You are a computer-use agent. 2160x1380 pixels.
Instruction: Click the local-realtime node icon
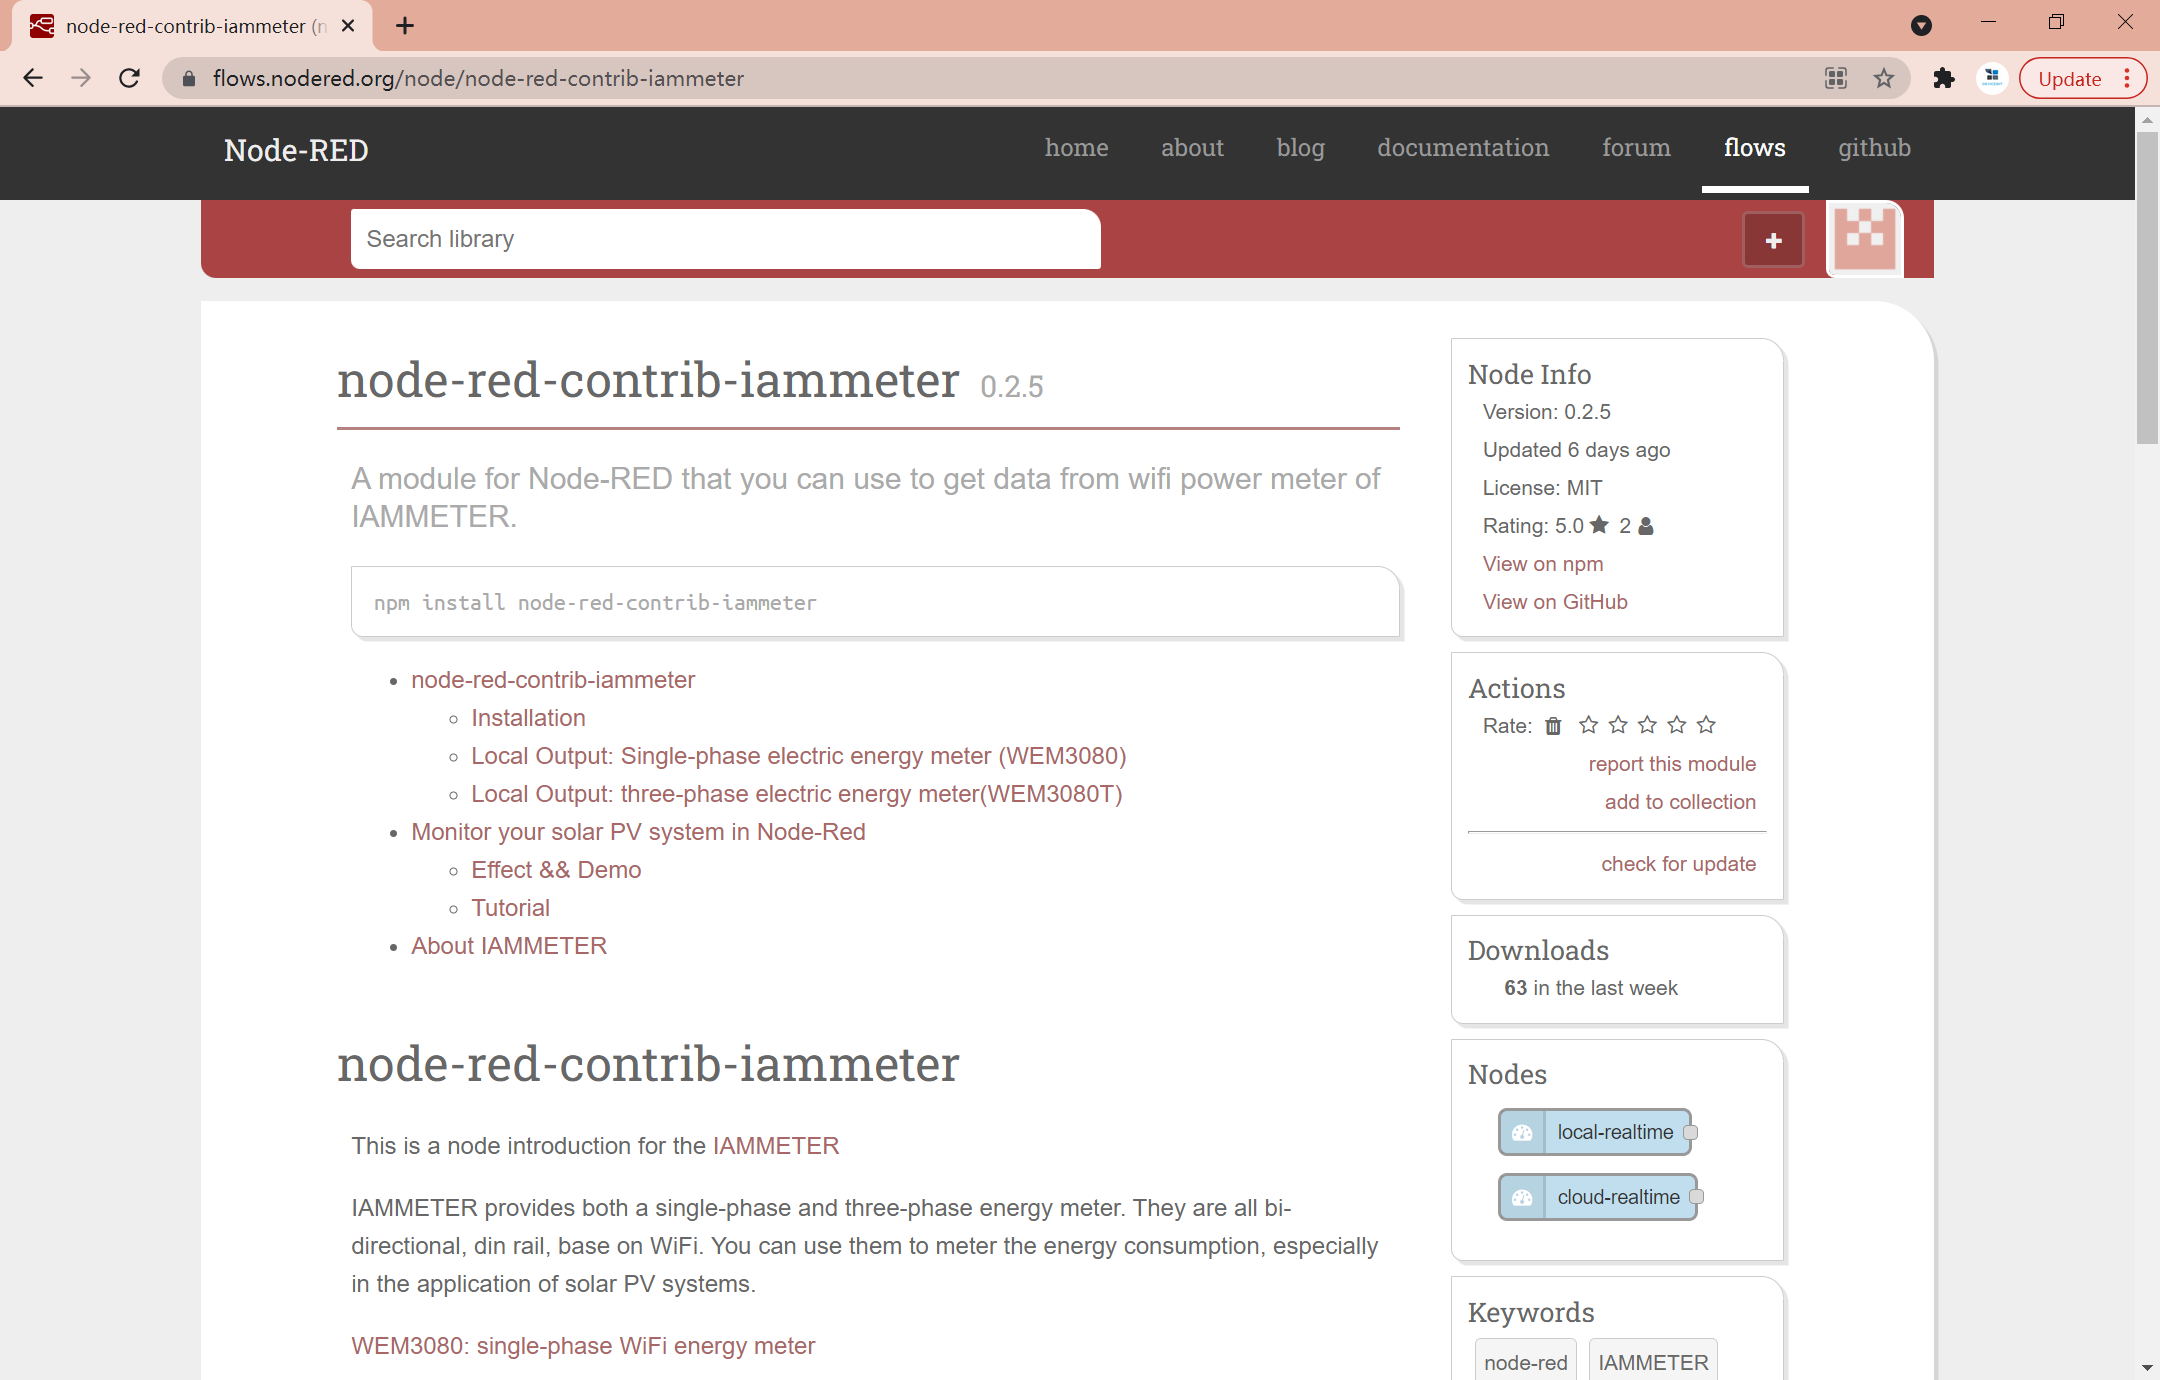pos(1522,1131)
